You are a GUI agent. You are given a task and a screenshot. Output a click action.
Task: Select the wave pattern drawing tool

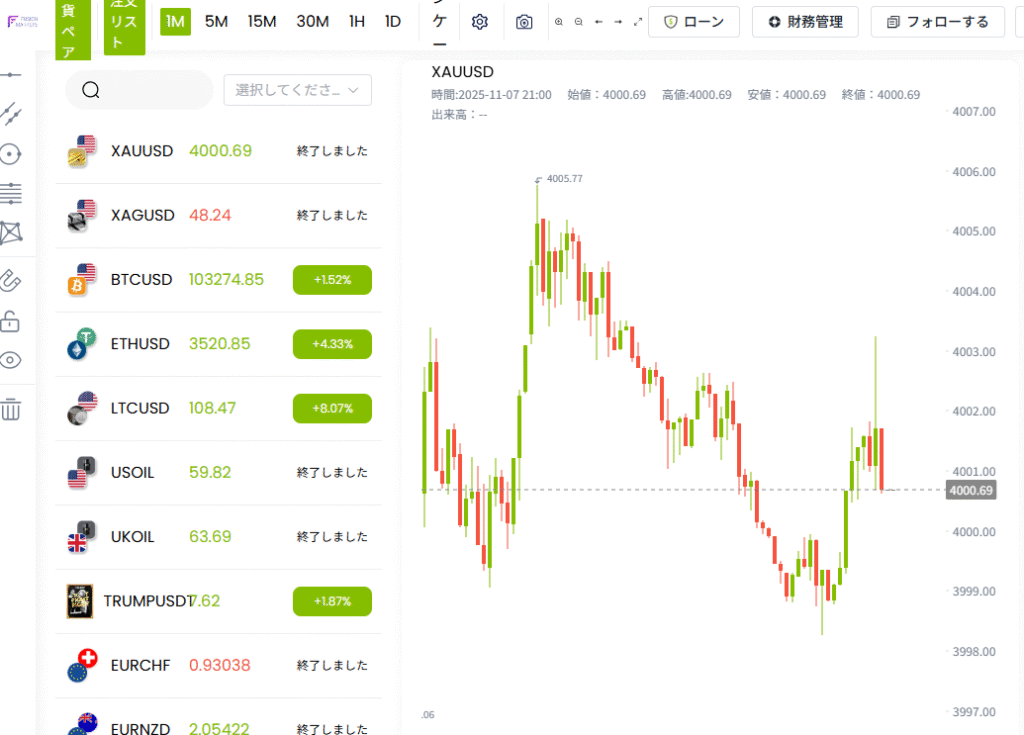11,233
